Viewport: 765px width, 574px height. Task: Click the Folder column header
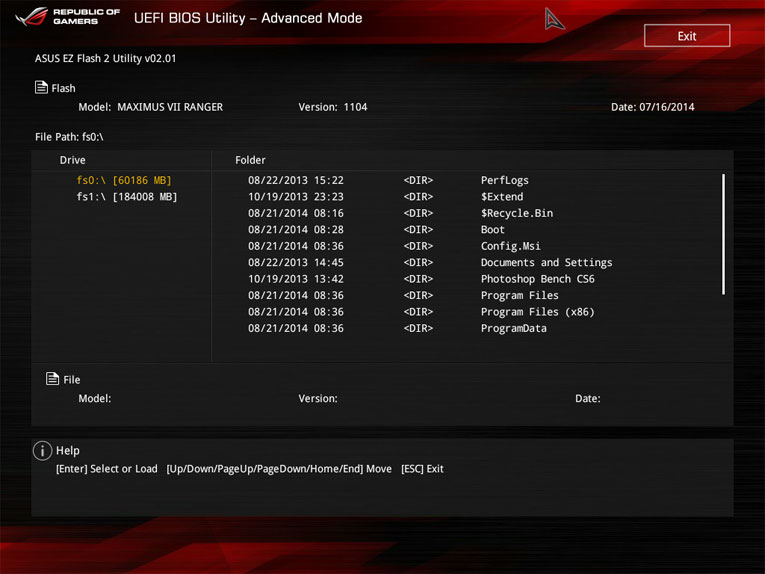click(x=250, y=160)
